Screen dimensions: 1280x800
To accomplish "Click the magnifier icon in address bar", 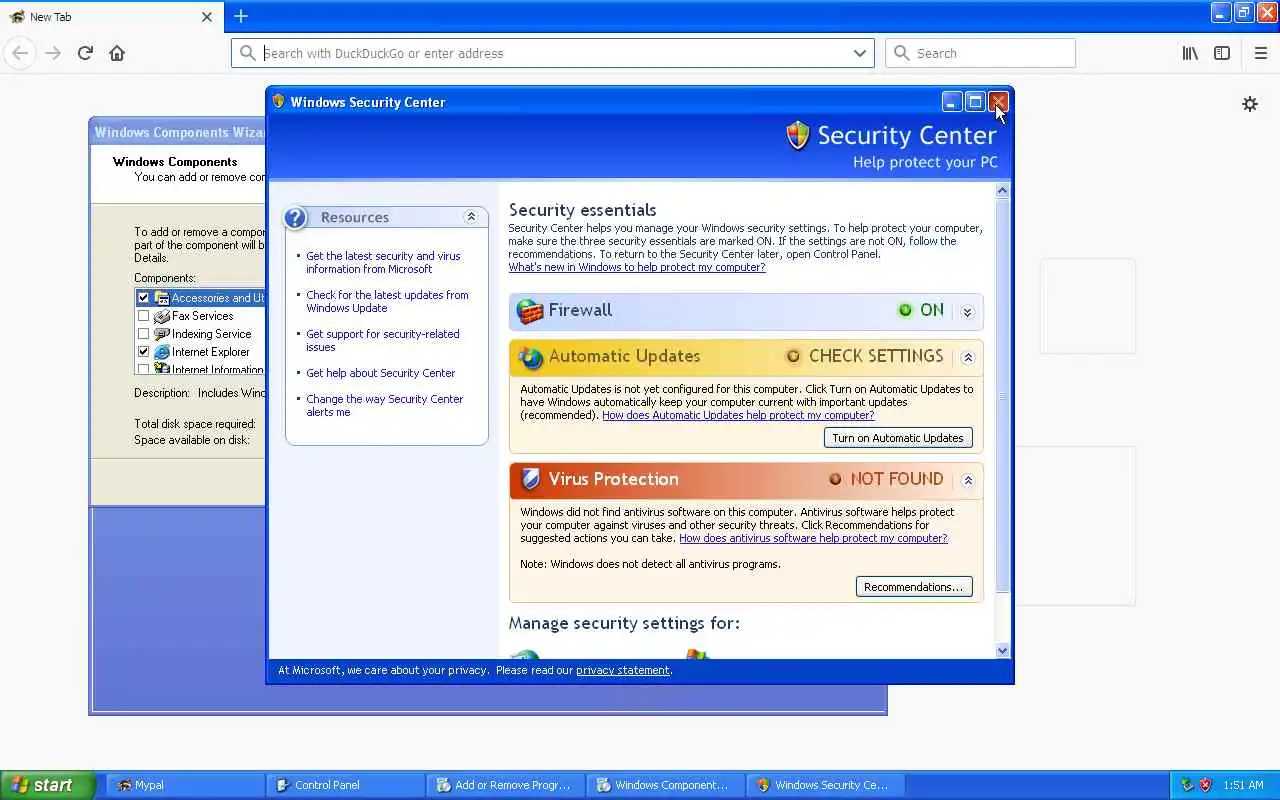I will tap(248, 53).
